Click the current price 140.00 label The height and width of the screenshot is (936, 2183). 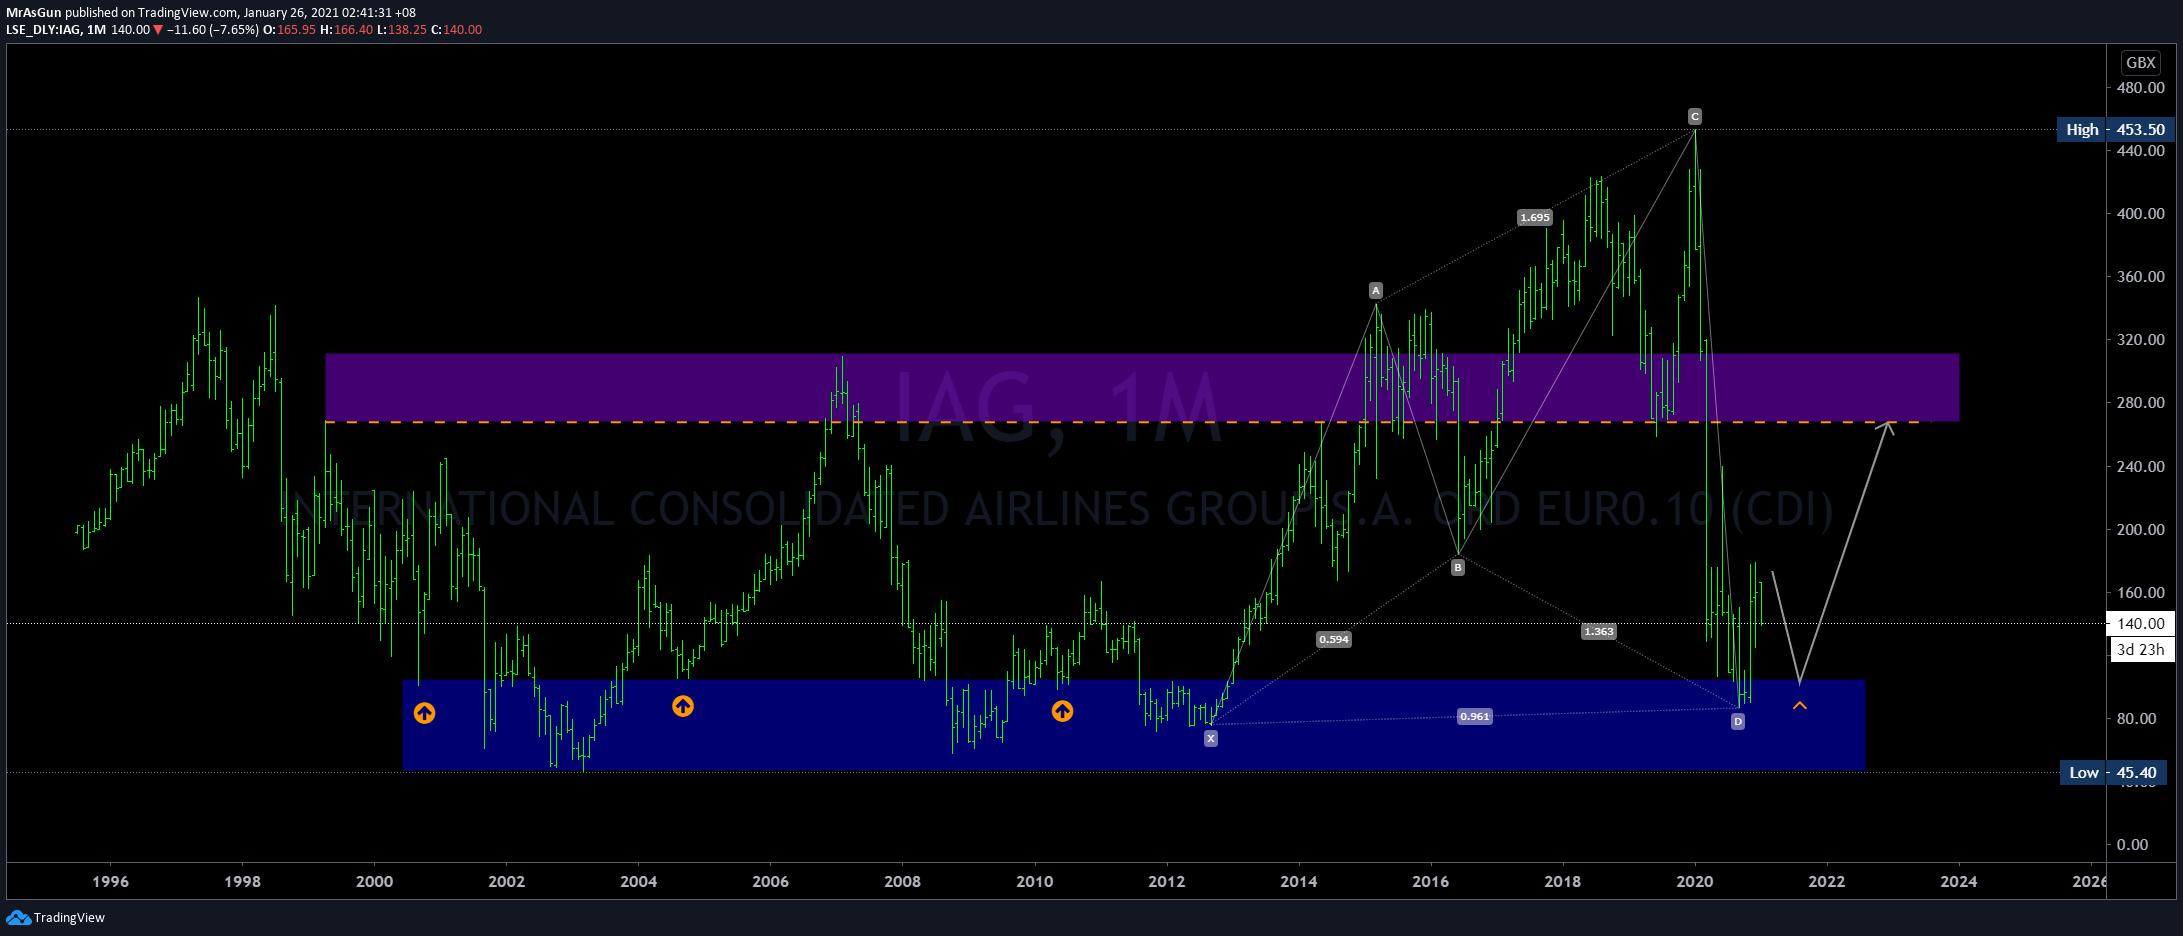pyautogui.click(x=2141, y=623)
